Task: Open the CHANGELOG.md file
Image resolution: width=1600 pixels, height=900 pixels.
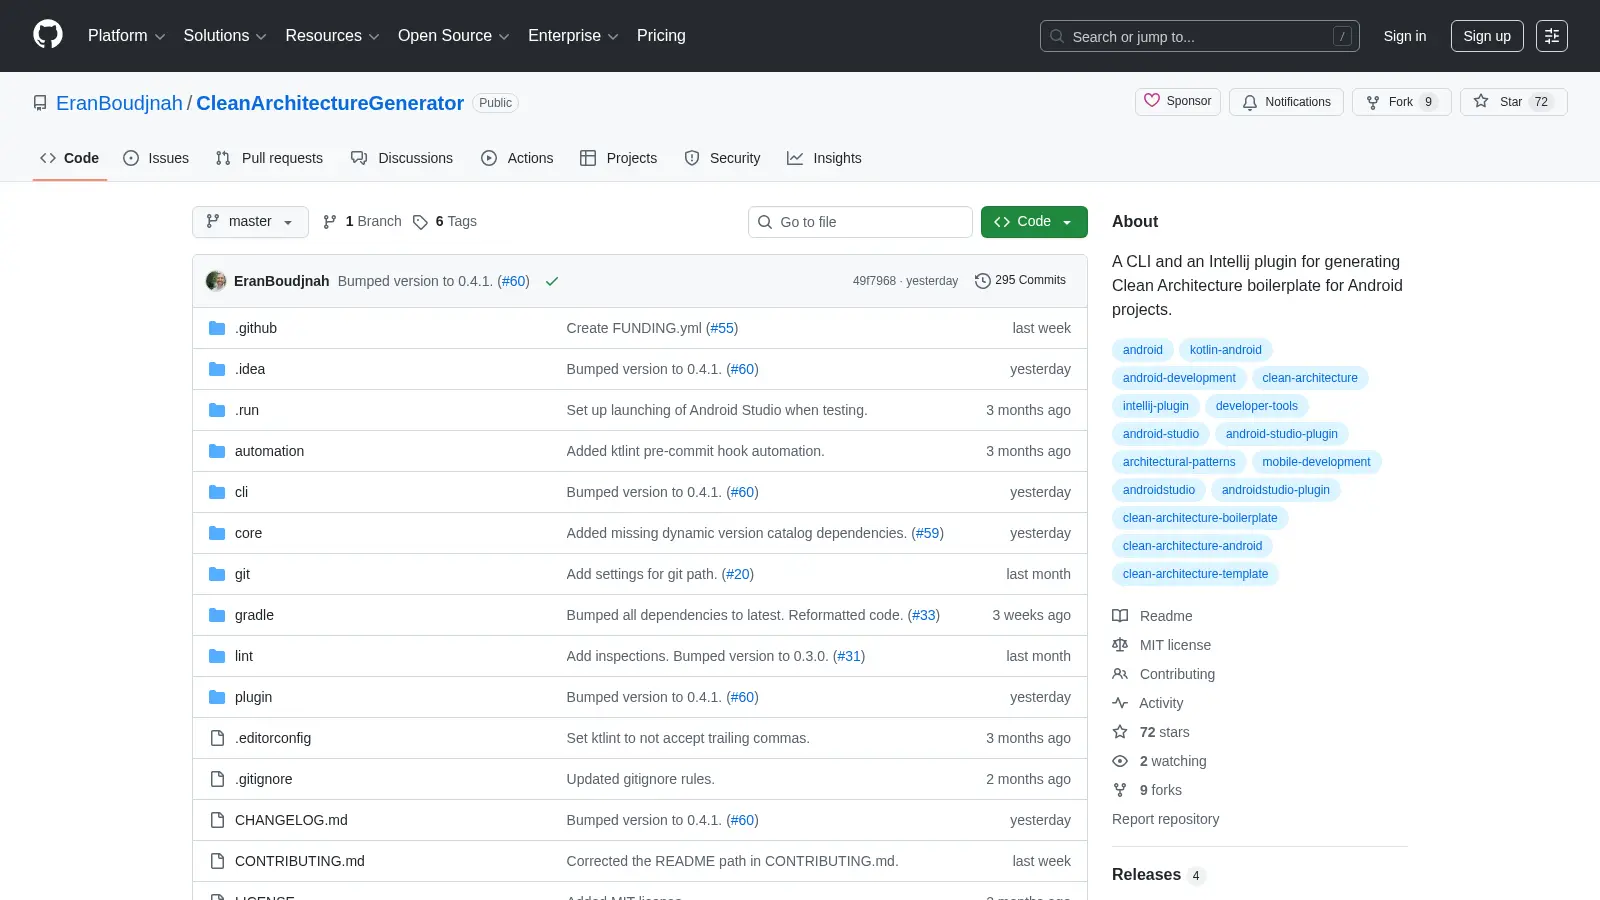Action: [x=291, y=820]
